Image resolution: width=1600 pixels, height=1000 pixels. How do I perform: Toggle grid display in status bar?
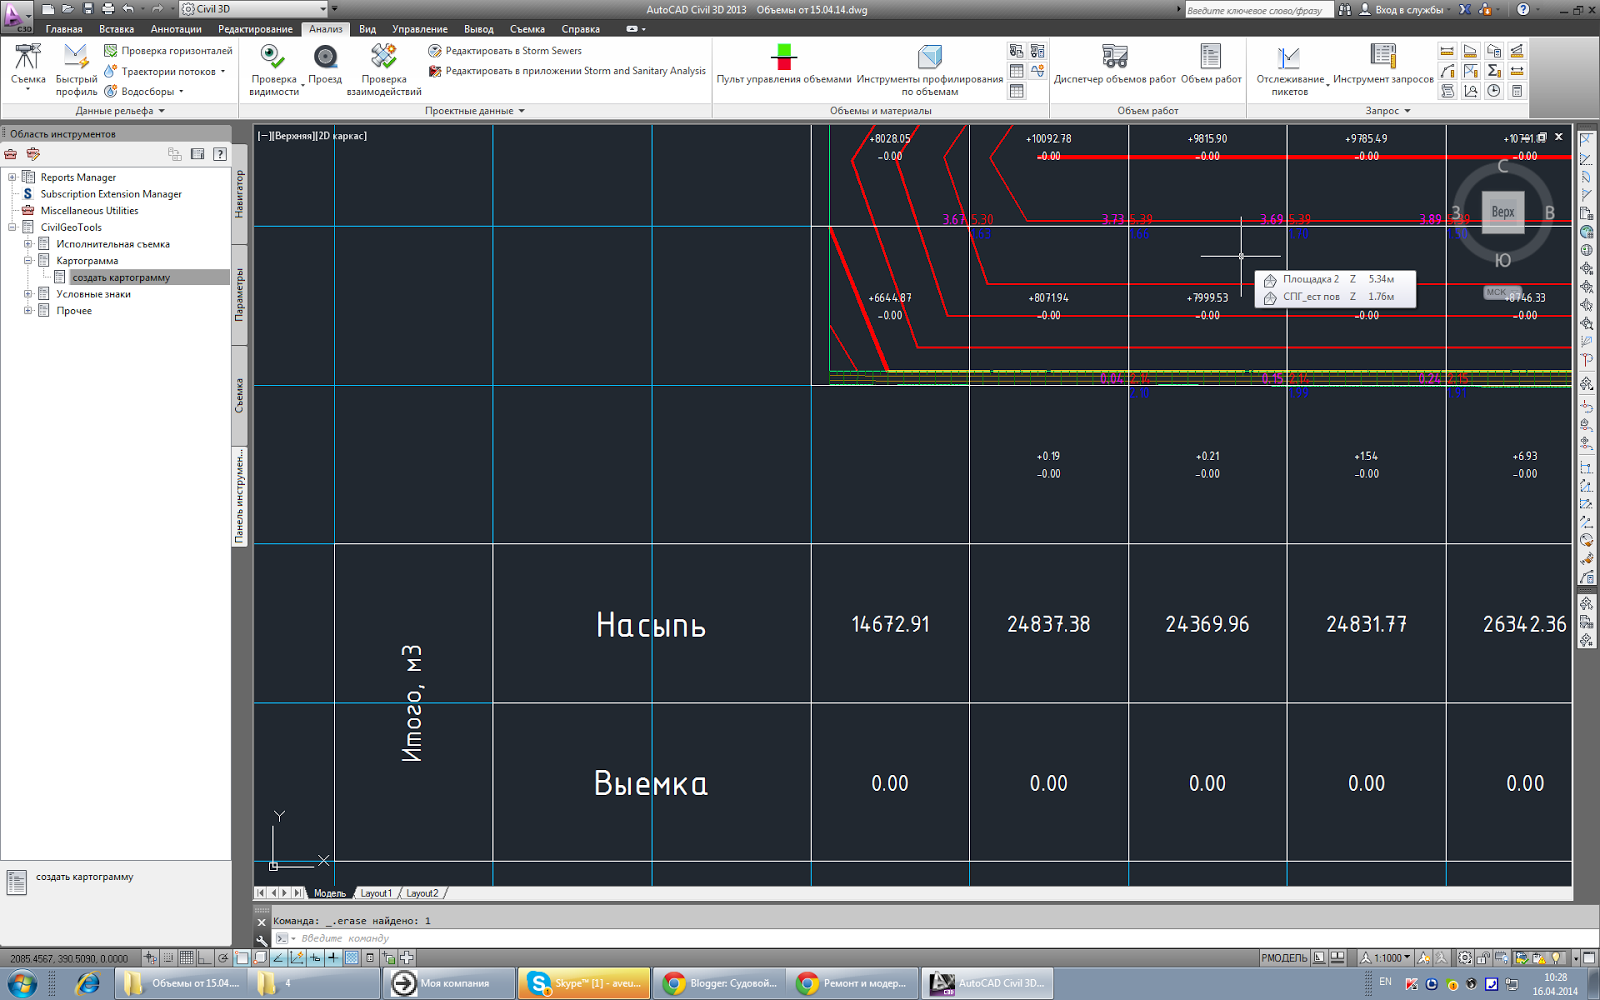tap(187, 957)
